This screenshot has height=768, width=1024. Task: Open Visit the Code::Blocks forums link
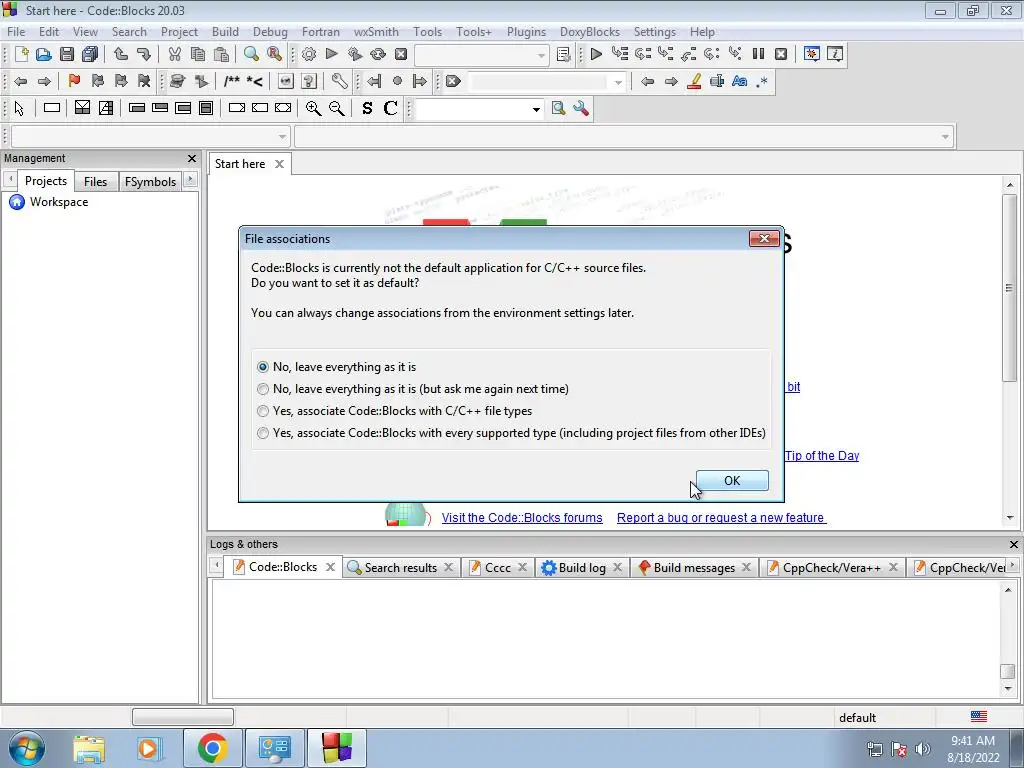[522, 518]
